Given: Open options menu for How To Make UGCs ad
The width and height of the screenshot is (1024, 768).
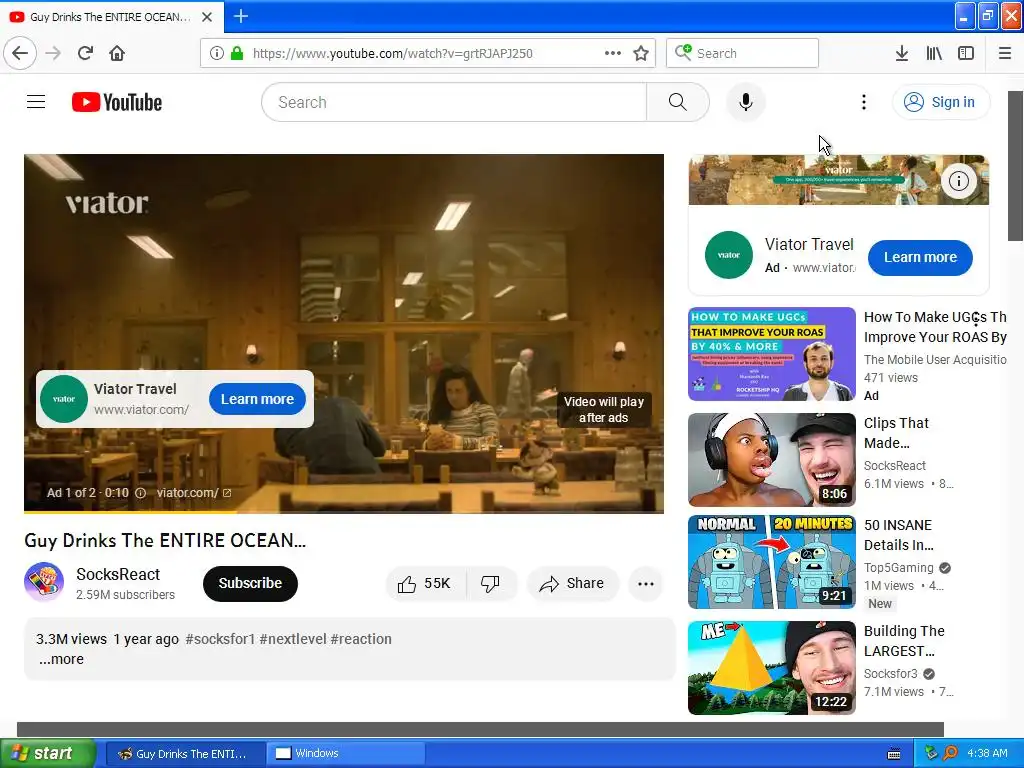Looking at the screenshot, I should [976, 319].
